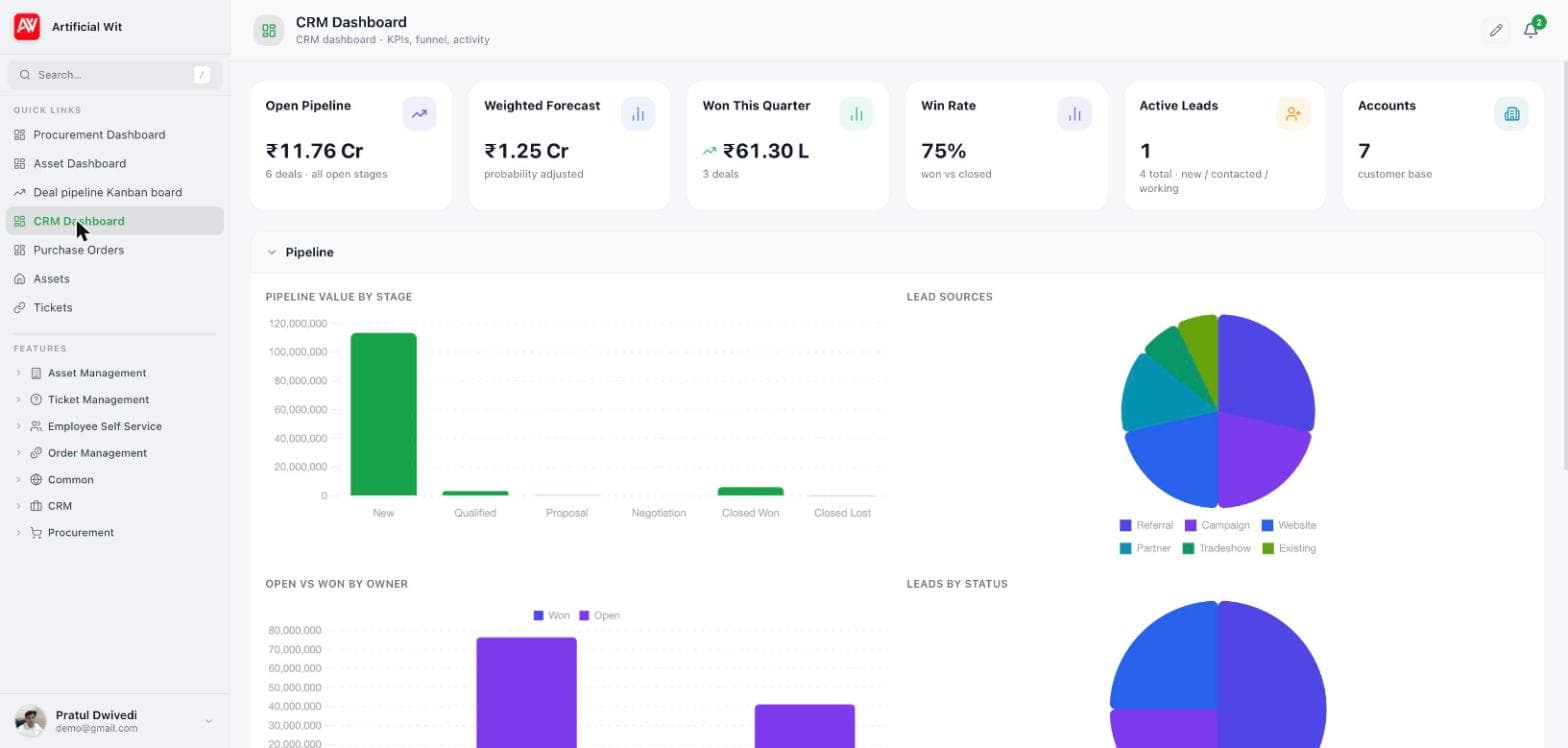Toggle the Partner legend item
This screenshot has width=1568, height=748.
pos(1145,548)
